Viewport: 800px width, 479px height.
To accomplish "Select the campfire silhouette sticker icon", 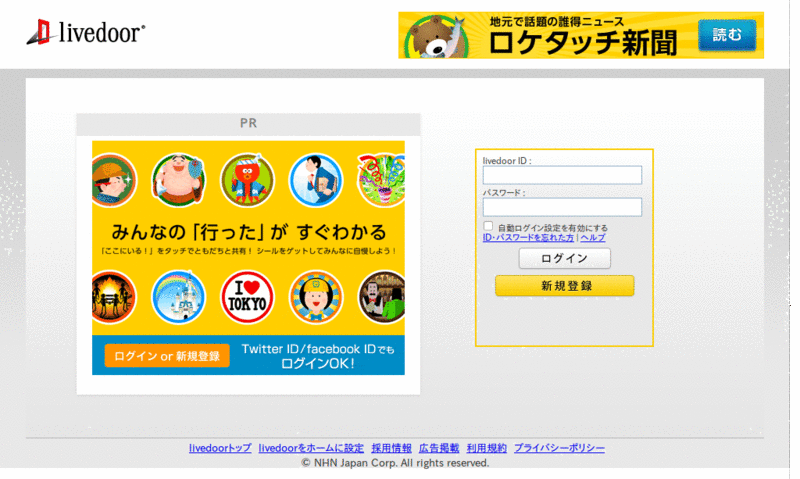I will click(x=114, y=297).
